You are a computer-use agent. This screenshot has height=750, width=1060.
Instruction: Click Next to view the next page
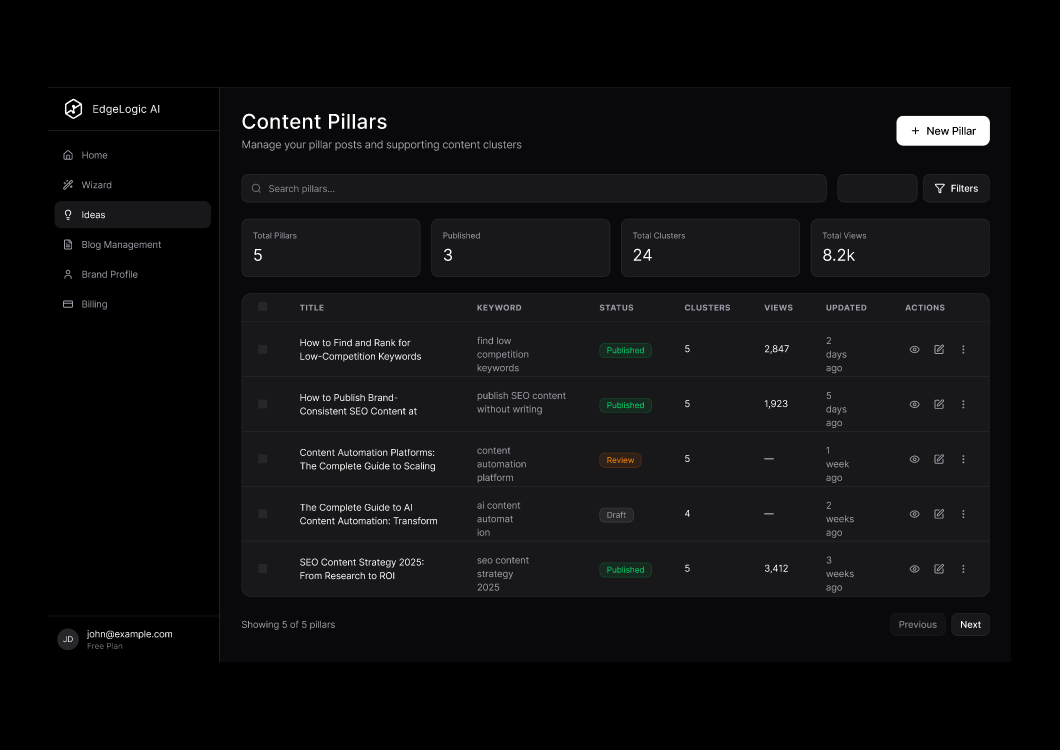969,624
